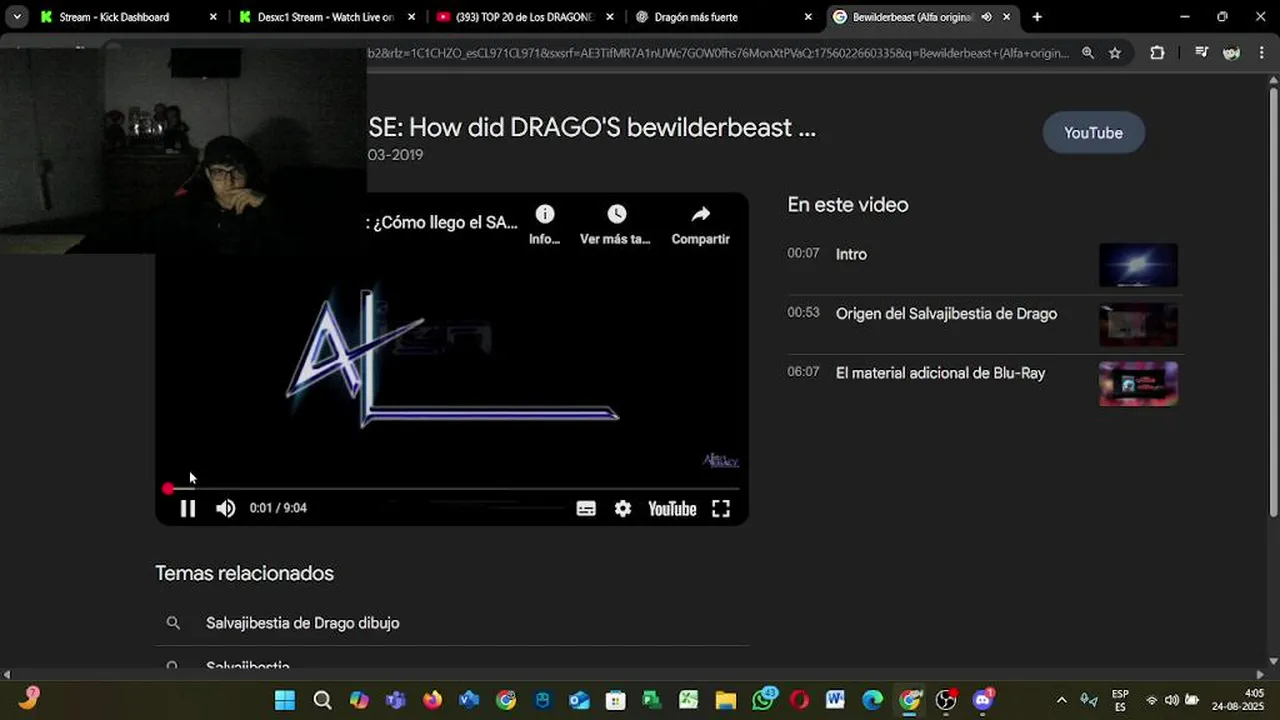Image resolution: width=1280 pixels, height=720 pixels.
Task: Jump to Origen del Salvajibestia de Drago chapter
Action: [946, 313]
